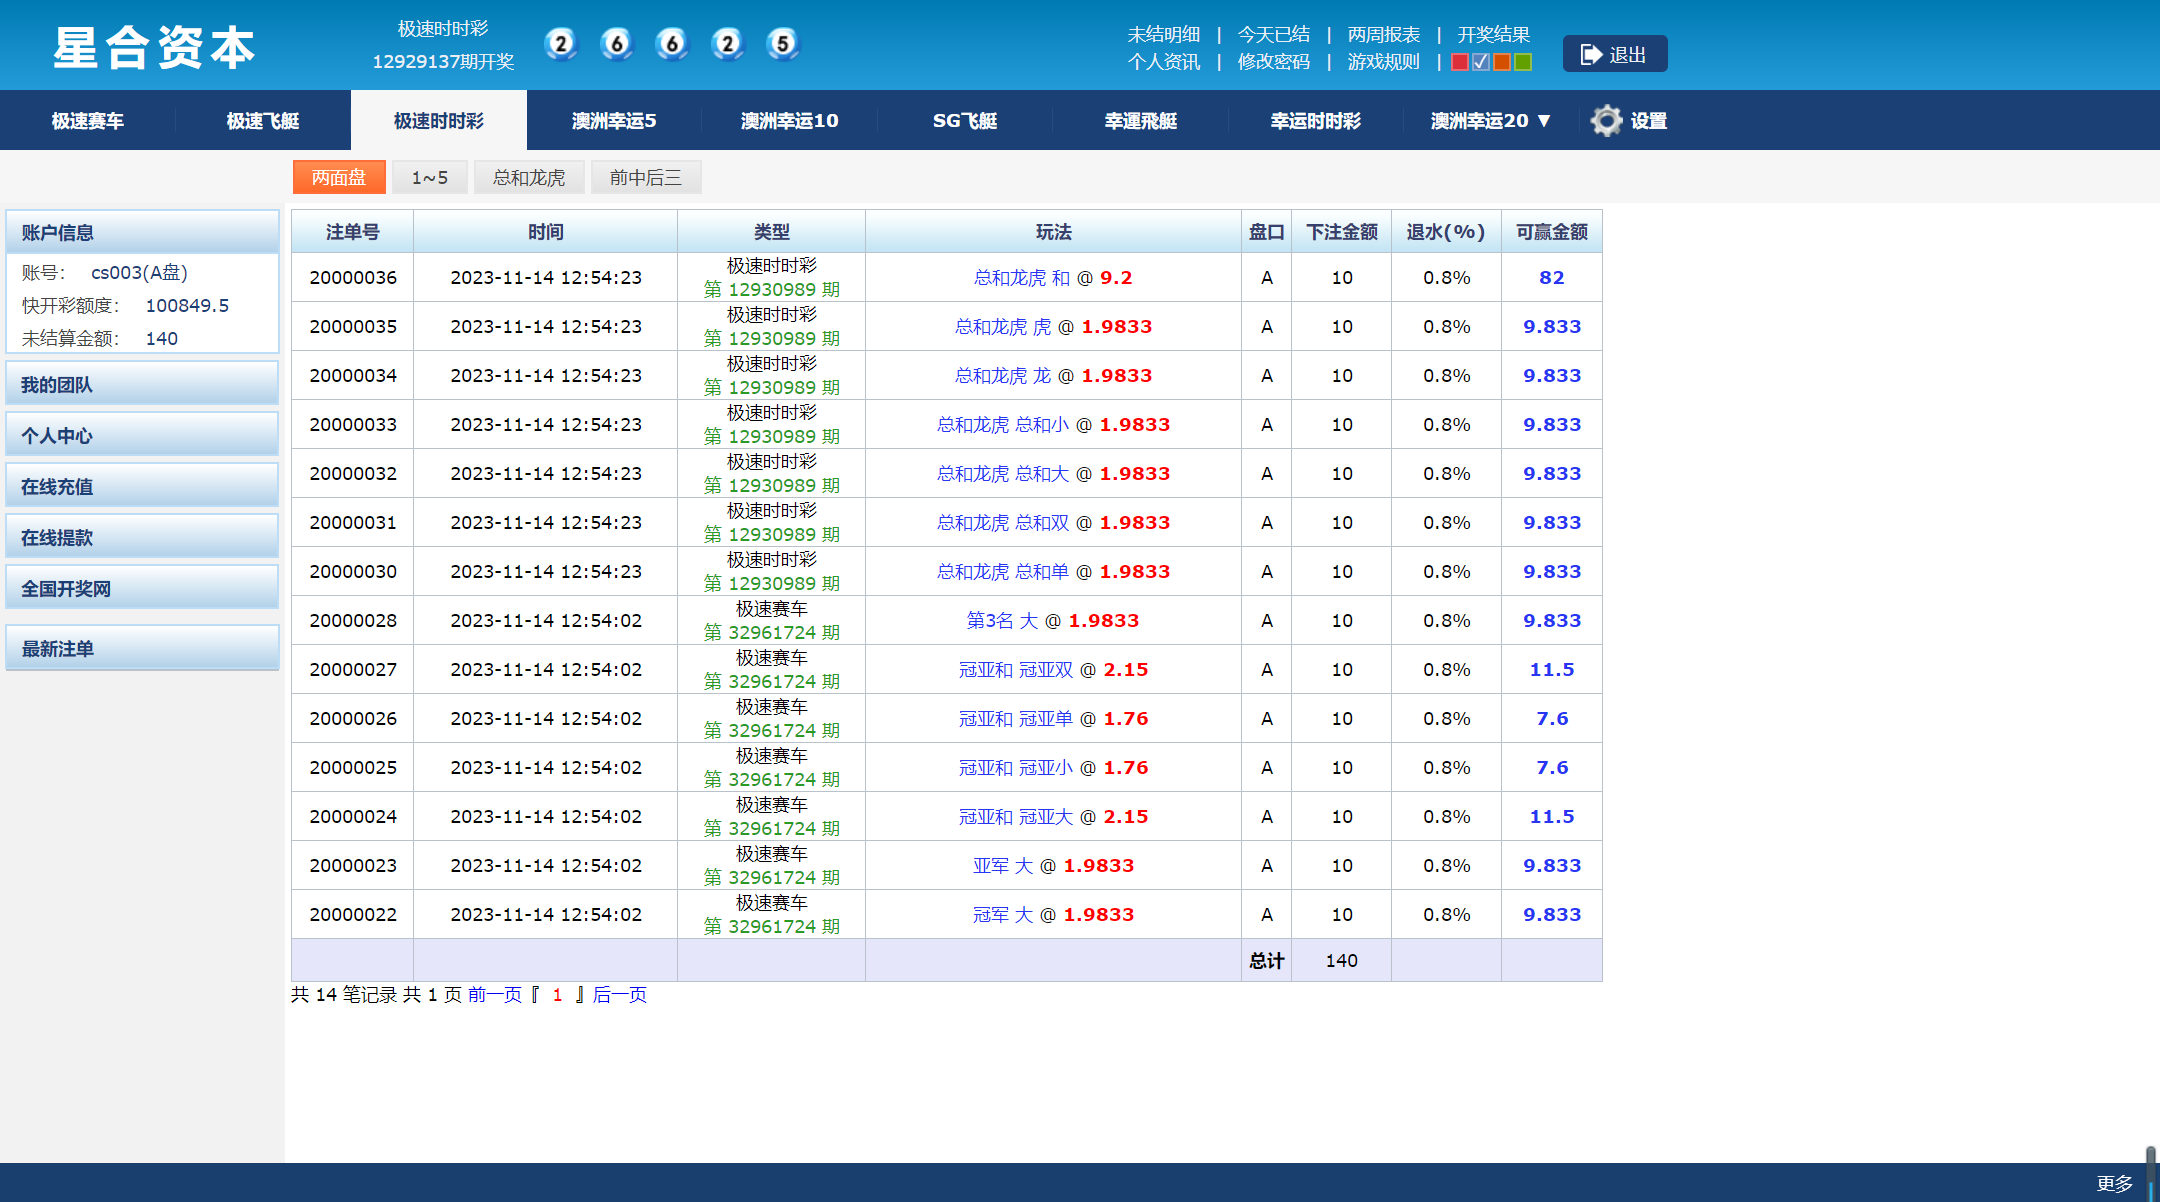Switch to the 幸運飛艇 tab
The width and height of the screenshot is (2160, 1202).
1141,121
